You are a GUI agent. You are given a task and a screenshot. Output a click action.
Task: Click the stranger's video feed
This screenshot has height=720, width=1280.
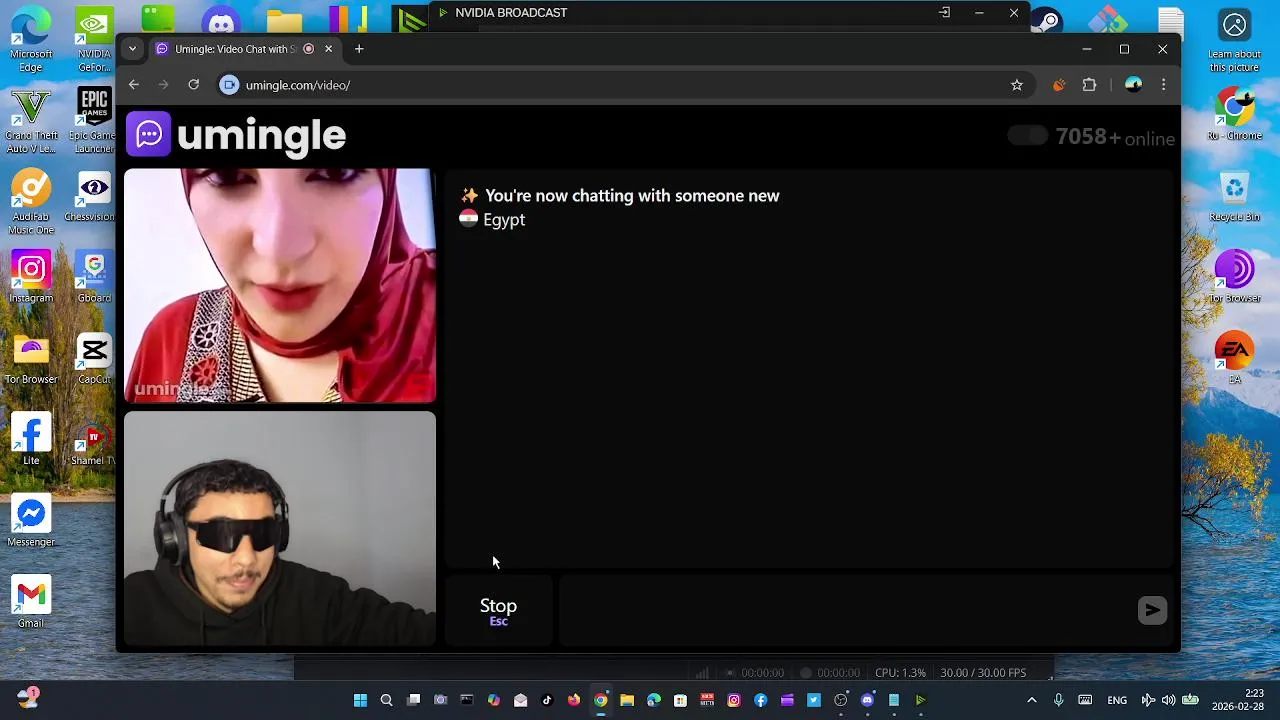(x=280, y=285)
